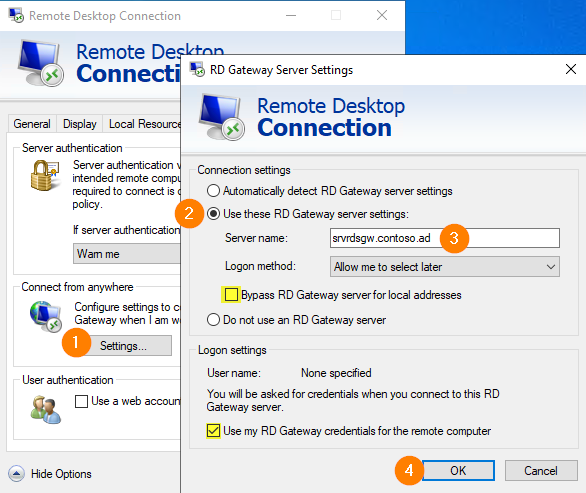This screenshot has height=493, width=586.
Task: Open the Warn me authentication dropdown
Action: click(127, 254)
